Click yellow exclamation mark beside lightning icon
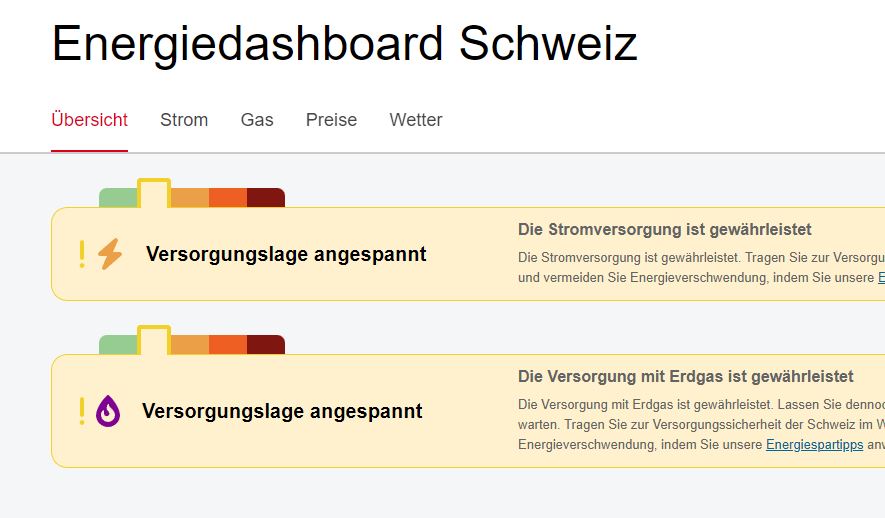 pyautogui.click(x=82, y=254)
